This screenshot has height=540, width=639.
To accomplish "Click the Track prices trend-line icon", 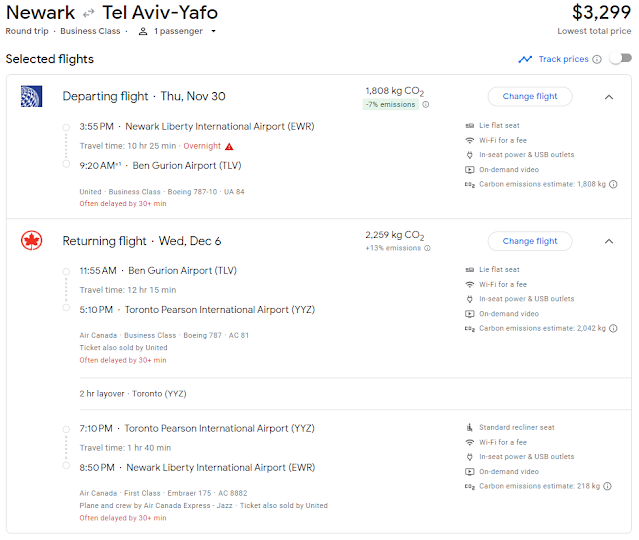I will (x=525, y=60).
